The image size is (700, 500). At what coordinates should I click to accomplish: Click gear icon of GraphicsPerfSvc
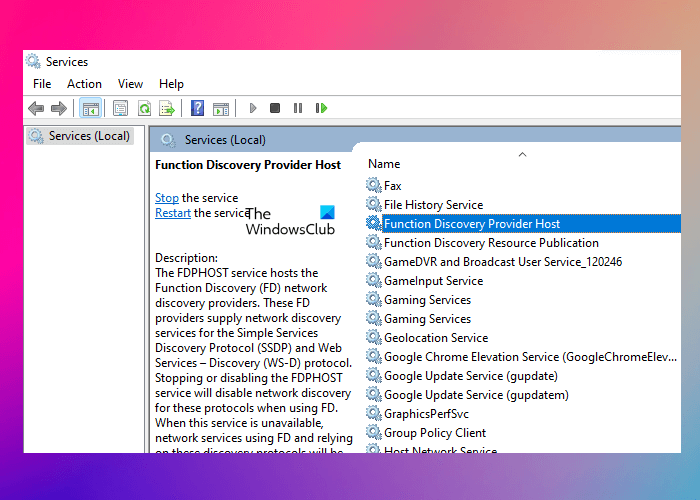373,413
